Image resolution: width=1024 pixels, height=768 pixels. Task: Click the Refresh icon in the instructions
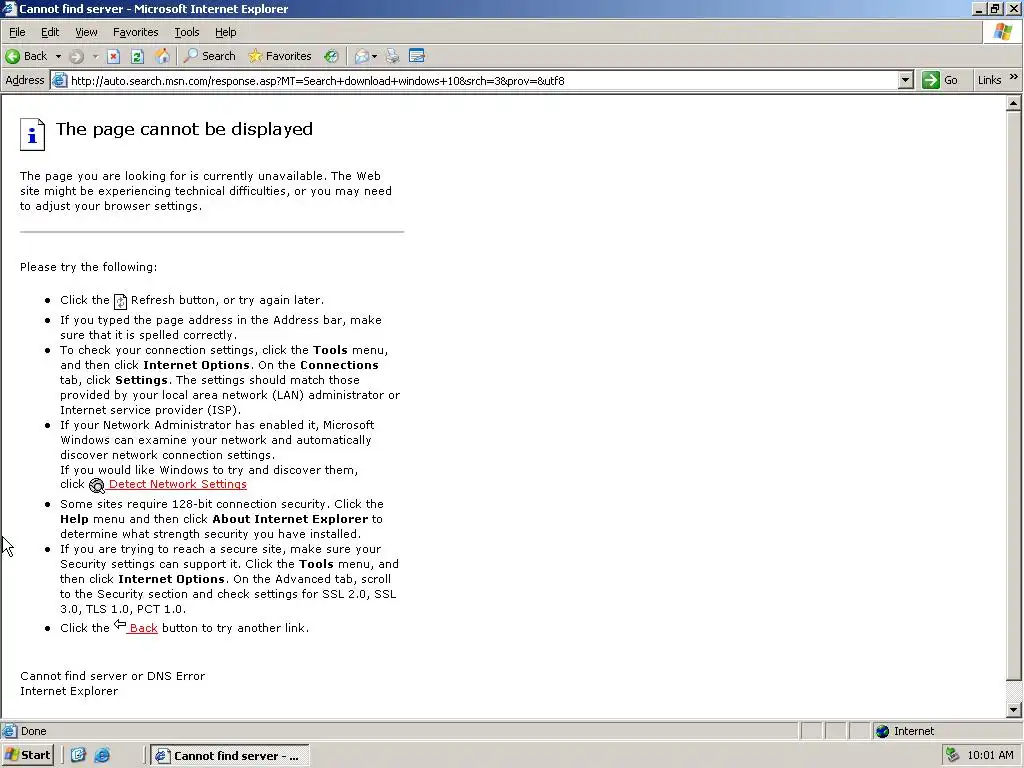coord(120,301)
